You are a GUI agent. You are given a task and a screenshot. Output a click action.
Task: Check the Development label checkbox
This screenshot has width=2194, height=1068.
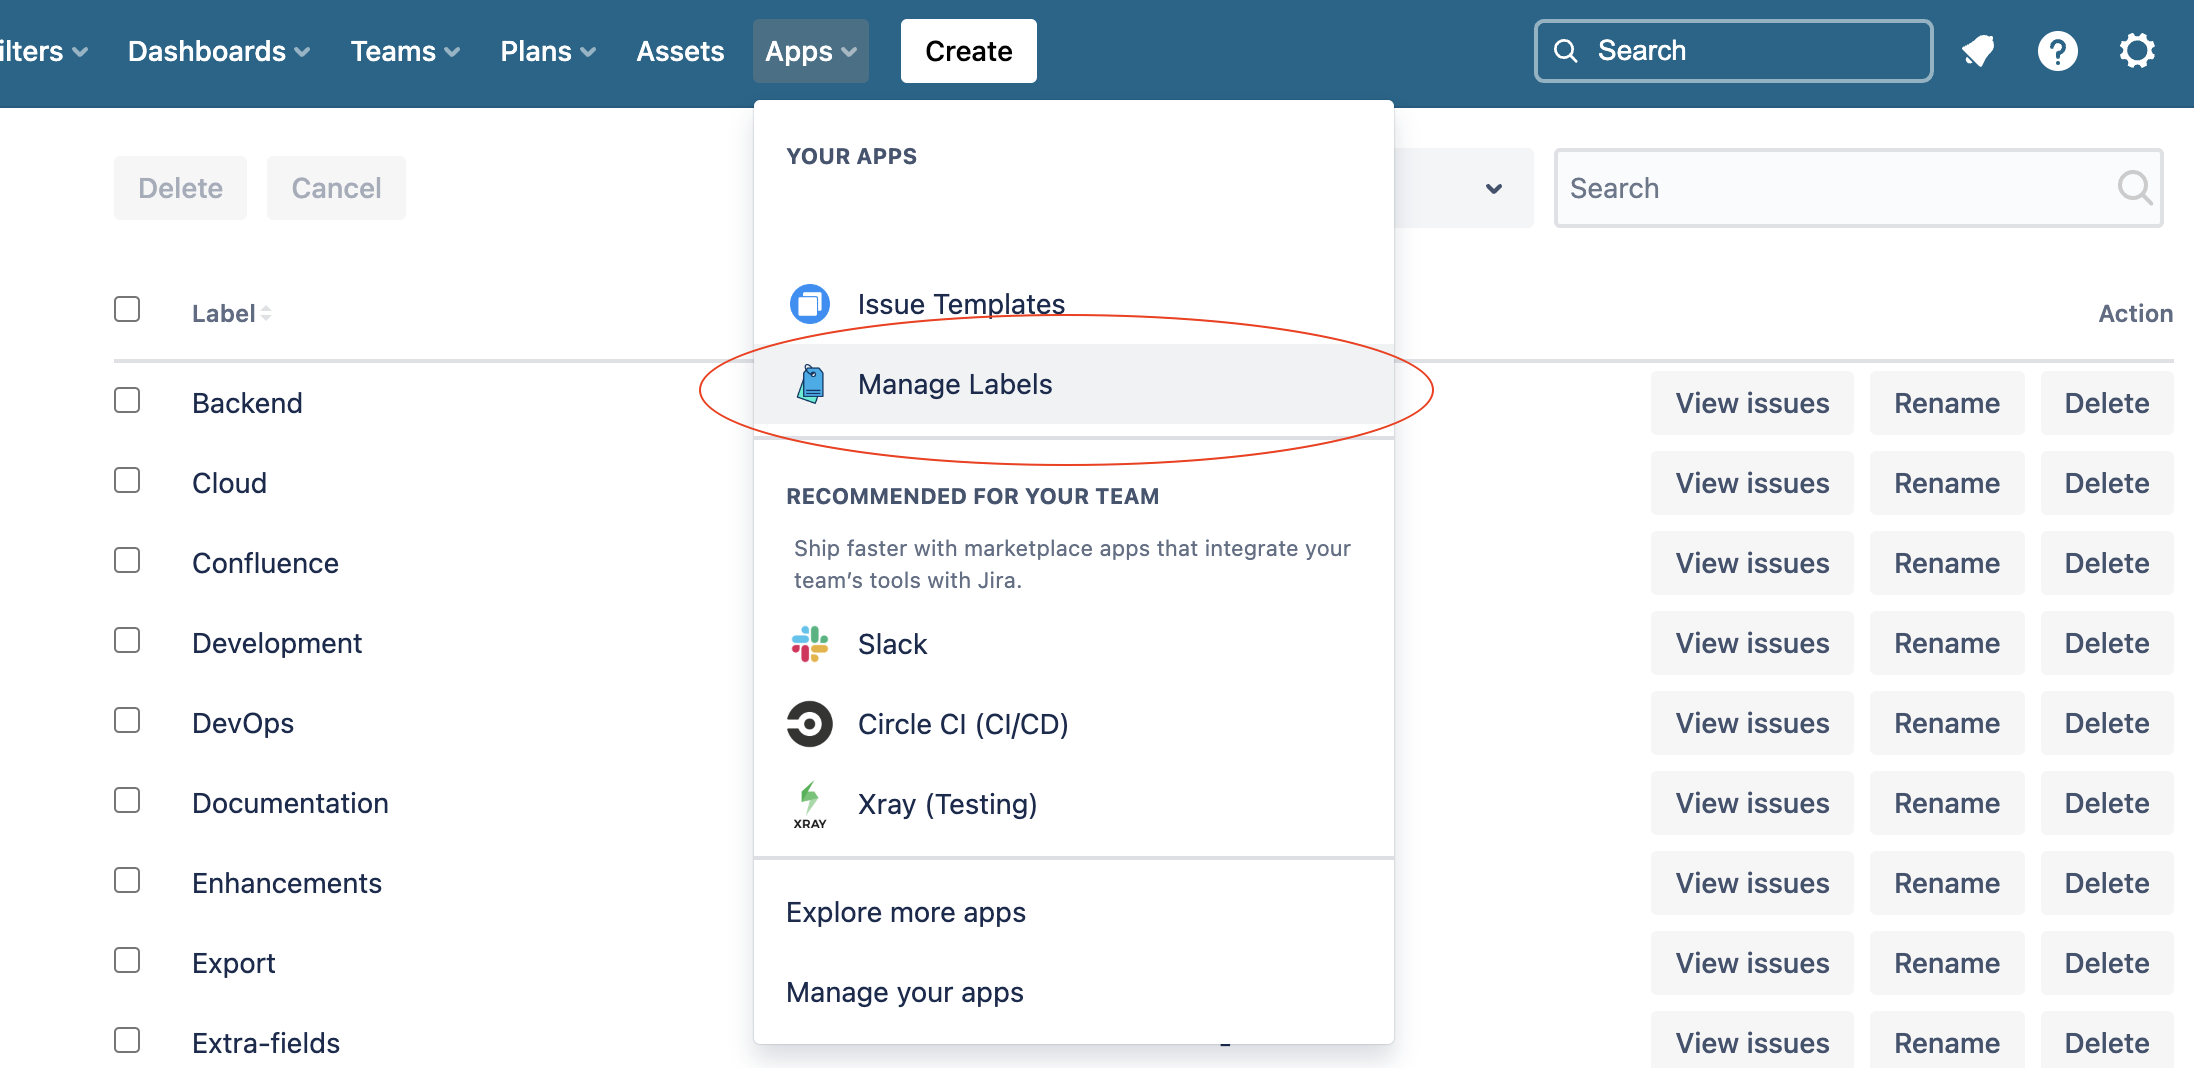127,640
